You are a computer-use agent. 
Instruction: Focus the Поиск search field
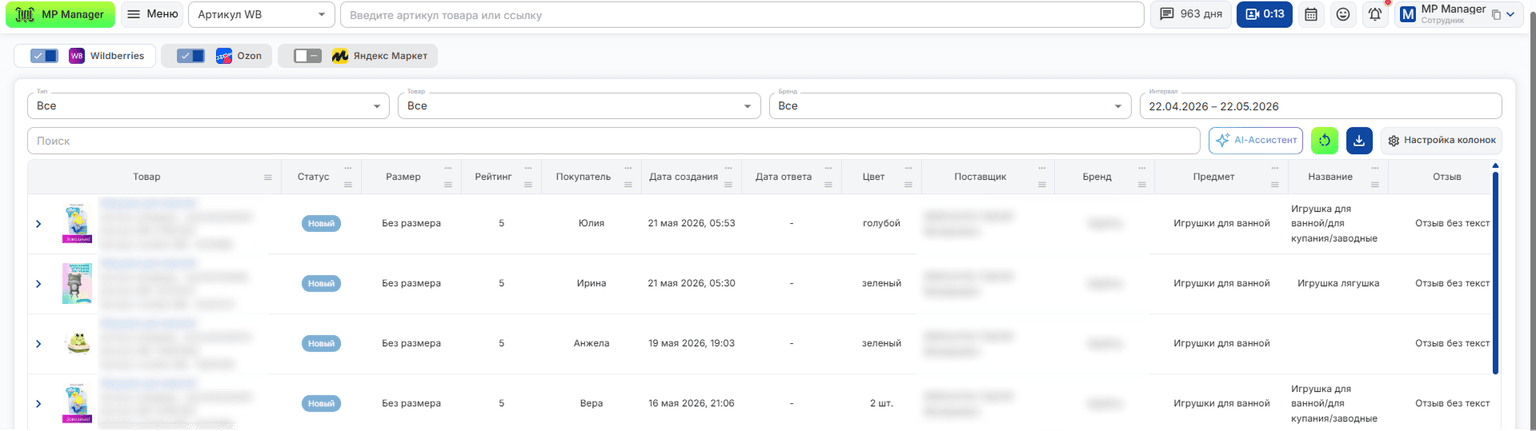(x=614, y=141)
